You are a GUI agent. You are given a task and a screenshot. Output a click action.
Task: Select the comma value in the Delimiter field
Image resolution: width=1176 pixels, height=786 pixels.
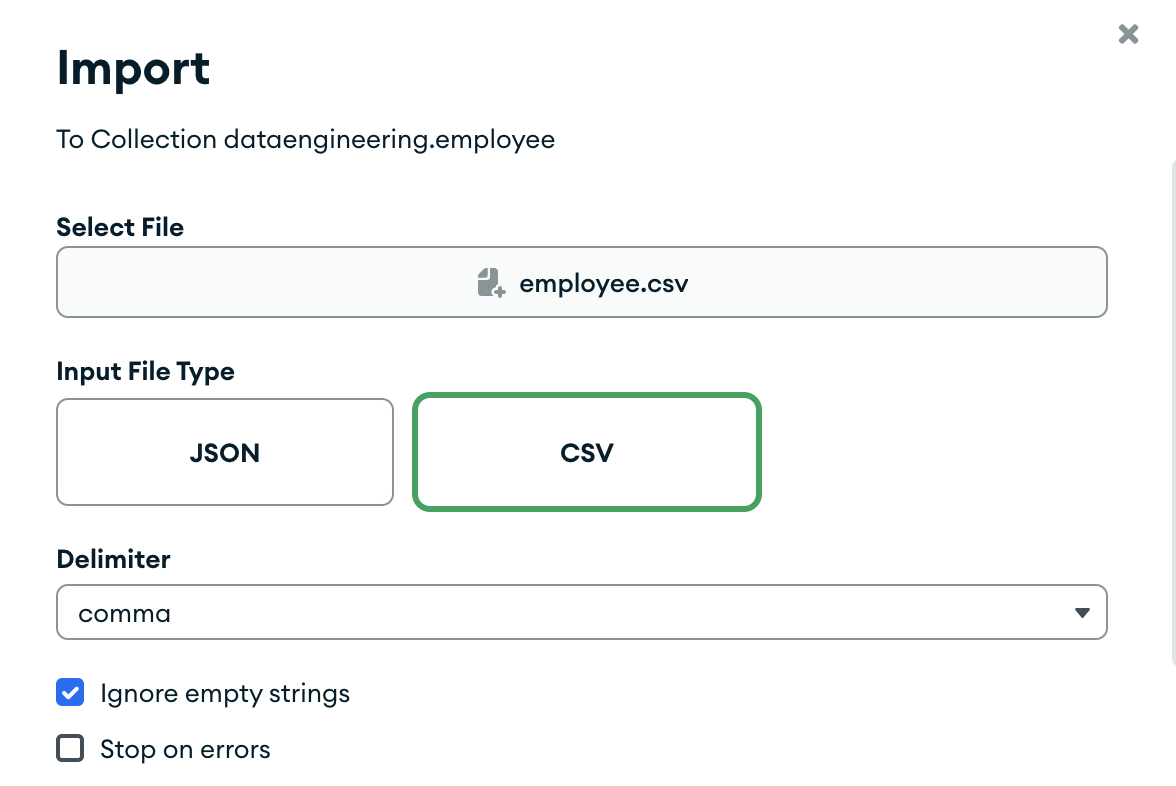125,613
